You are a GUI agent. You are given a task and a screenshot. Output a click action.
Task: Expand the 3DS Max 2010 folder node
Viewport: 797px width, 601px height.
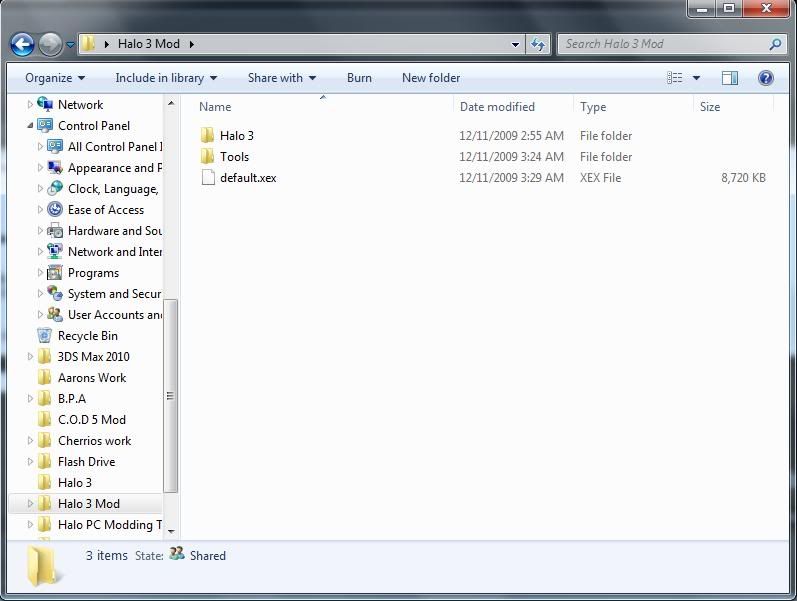[30, 356]
